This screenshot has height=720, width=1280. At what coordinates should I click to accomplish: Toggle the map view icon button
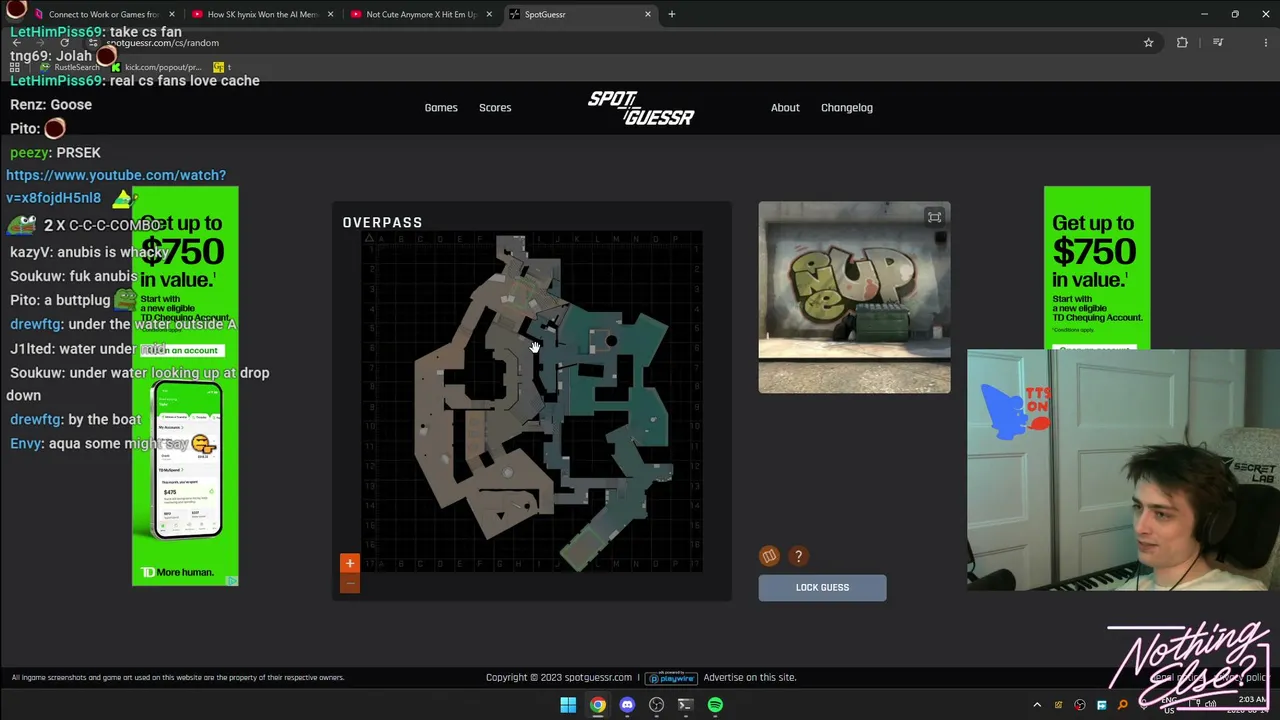pyautogui.click(x=769, y=556)
